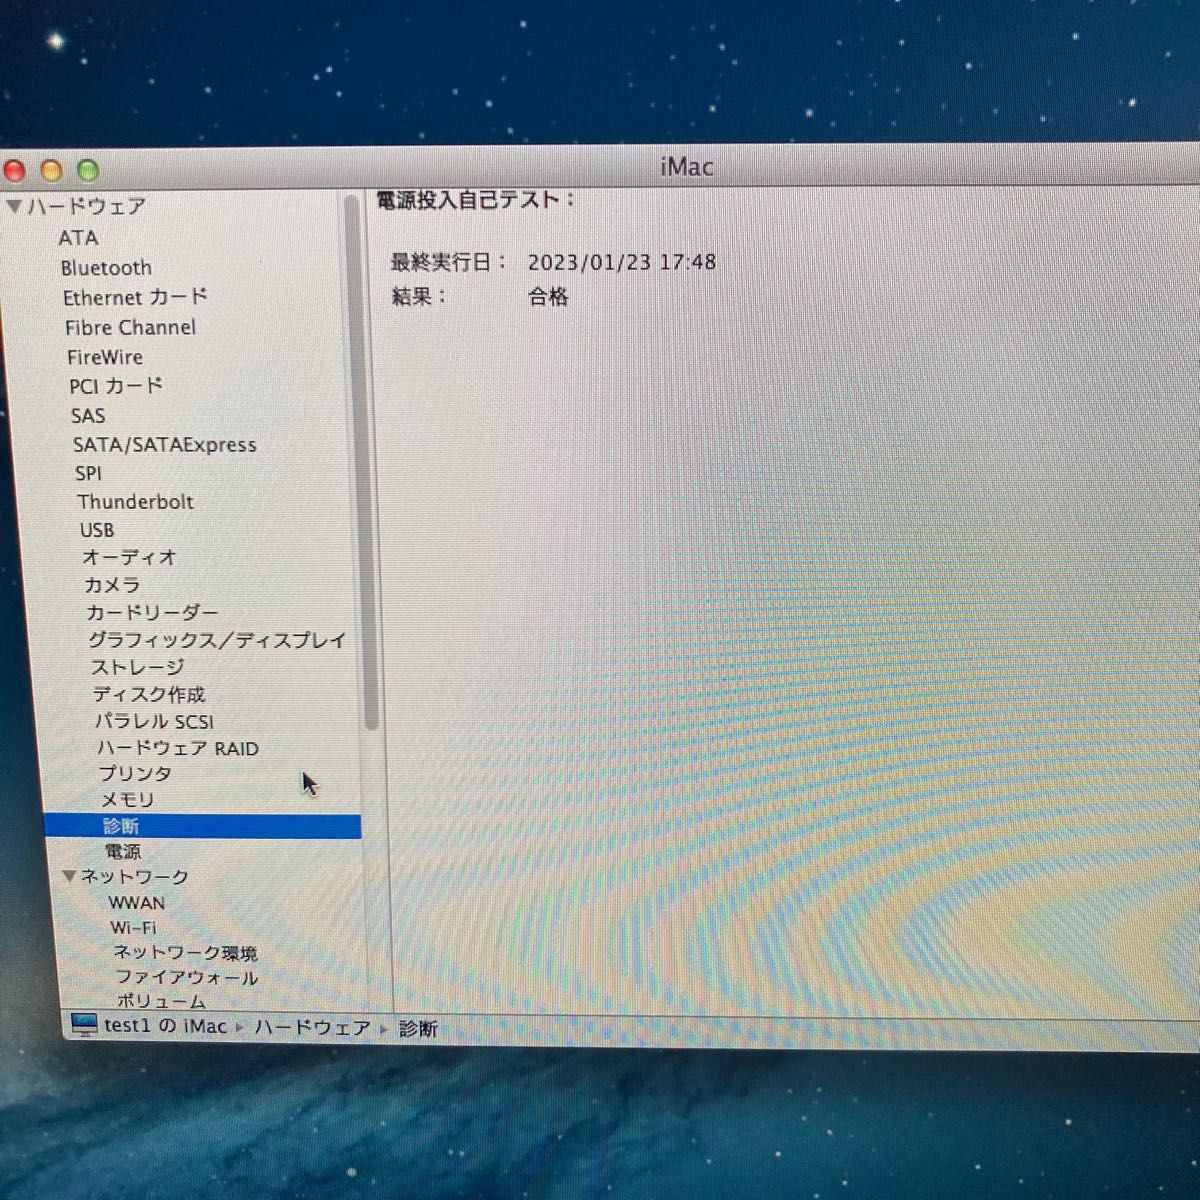Select ディスク作成 in the sidebar

[x=149, y=694]
